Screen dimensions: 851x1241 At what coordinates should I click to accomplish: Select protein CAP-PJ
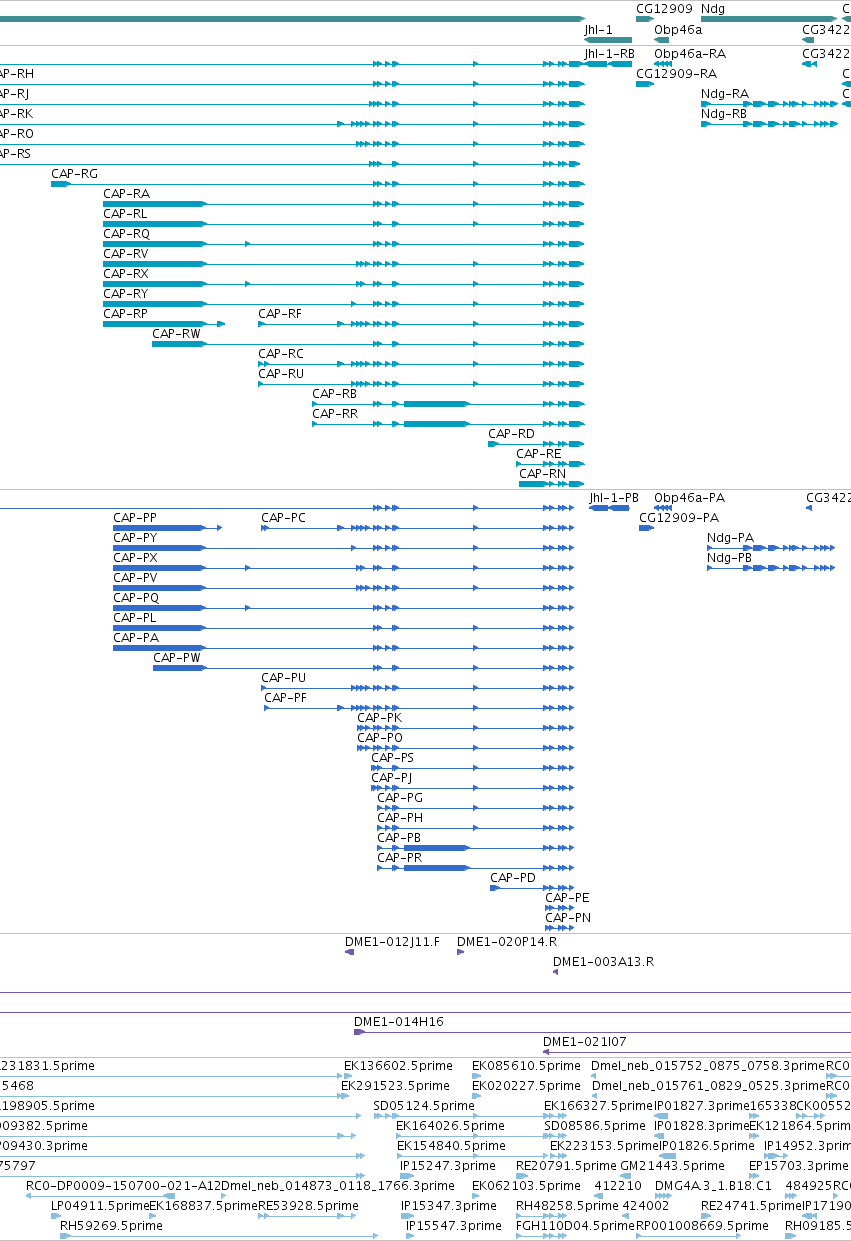coord(392,777)
